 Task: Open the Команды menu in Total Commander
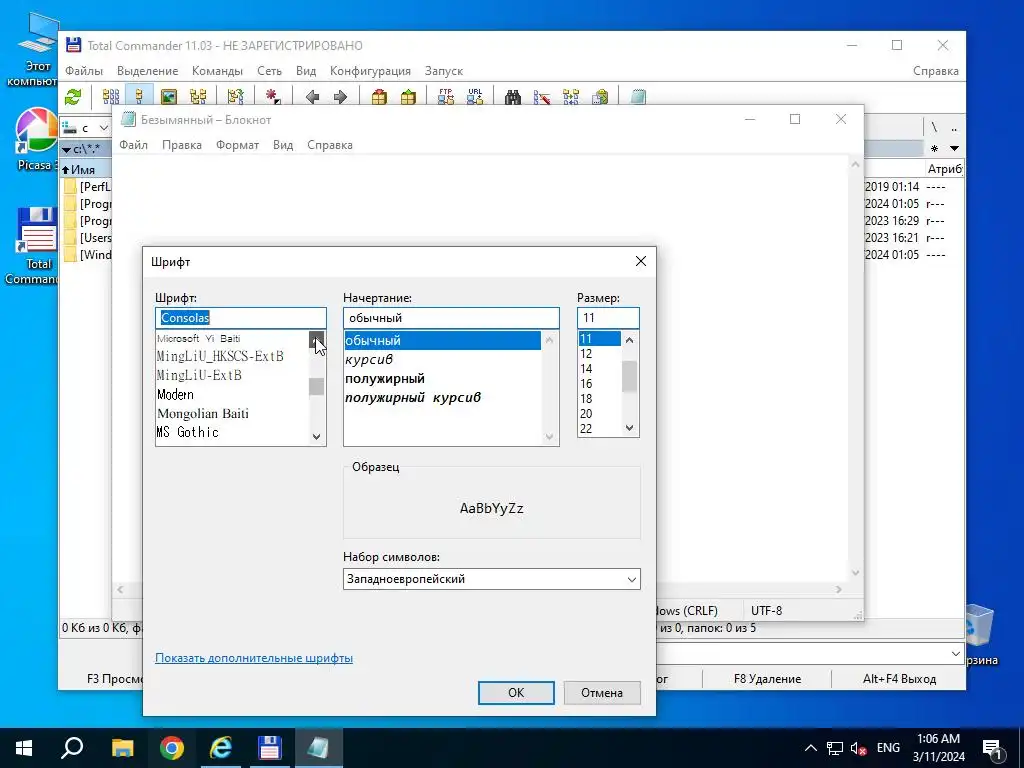tap(217, 71)
